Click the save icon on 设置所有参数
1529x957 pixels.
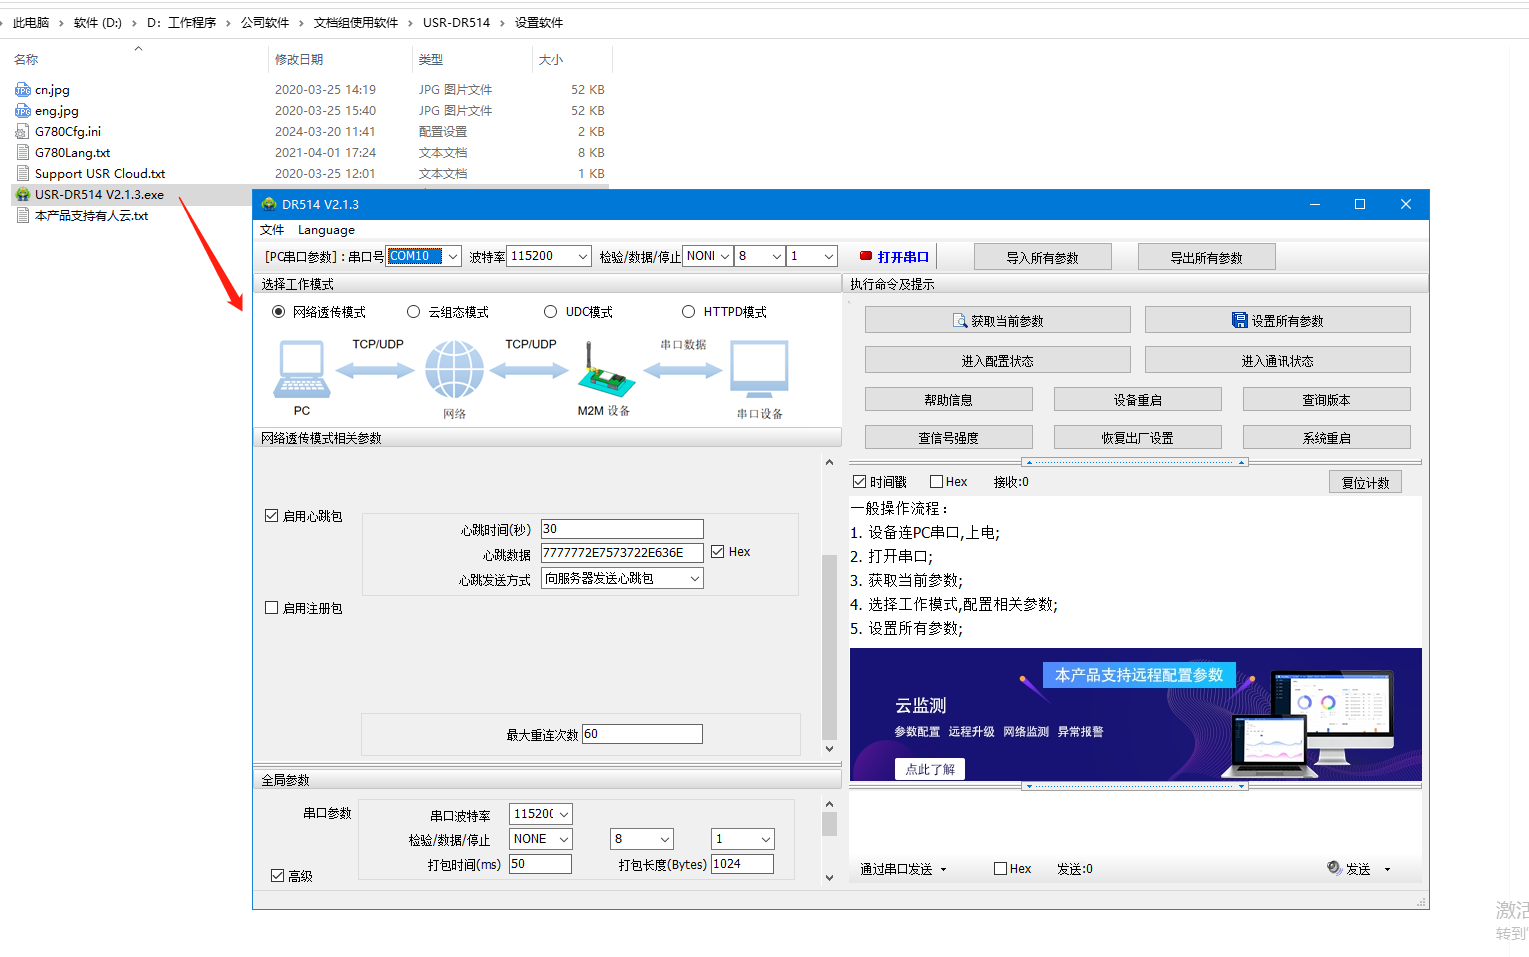pos(1240,321)
